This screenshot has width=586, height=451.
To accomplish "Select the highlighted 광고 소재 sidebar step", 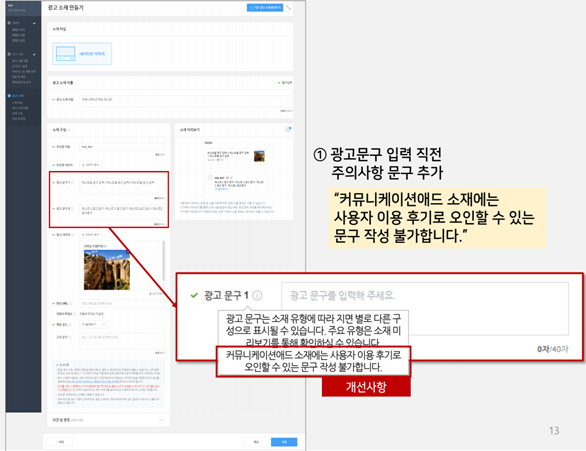I will [18, 96].
